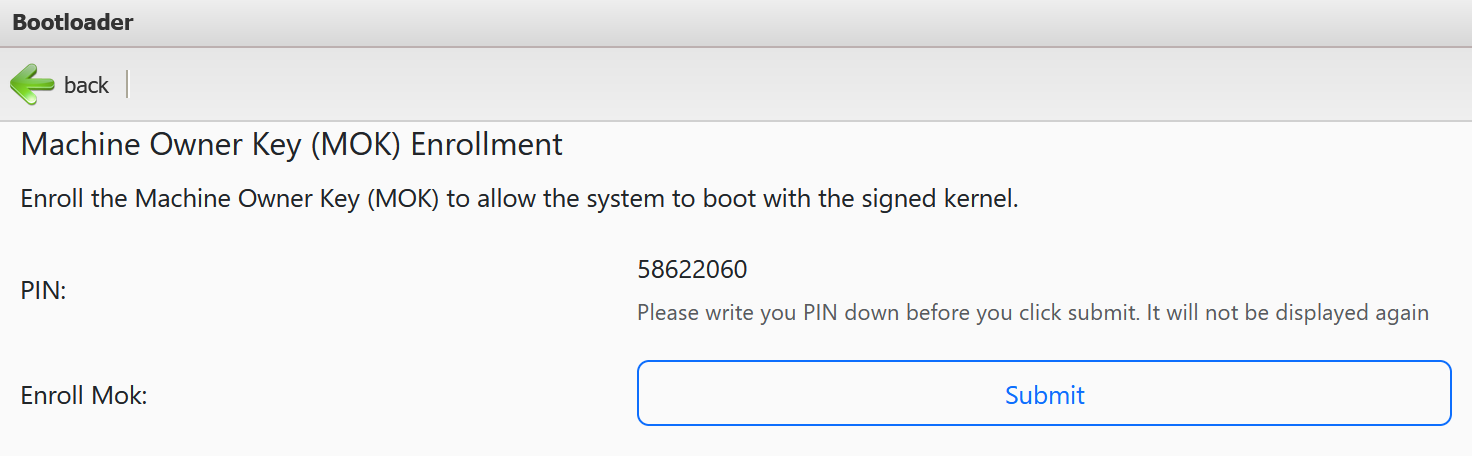Click the Bootloader window title
This screenshot has width=1472, height=456.
click(x=73, y=22)
